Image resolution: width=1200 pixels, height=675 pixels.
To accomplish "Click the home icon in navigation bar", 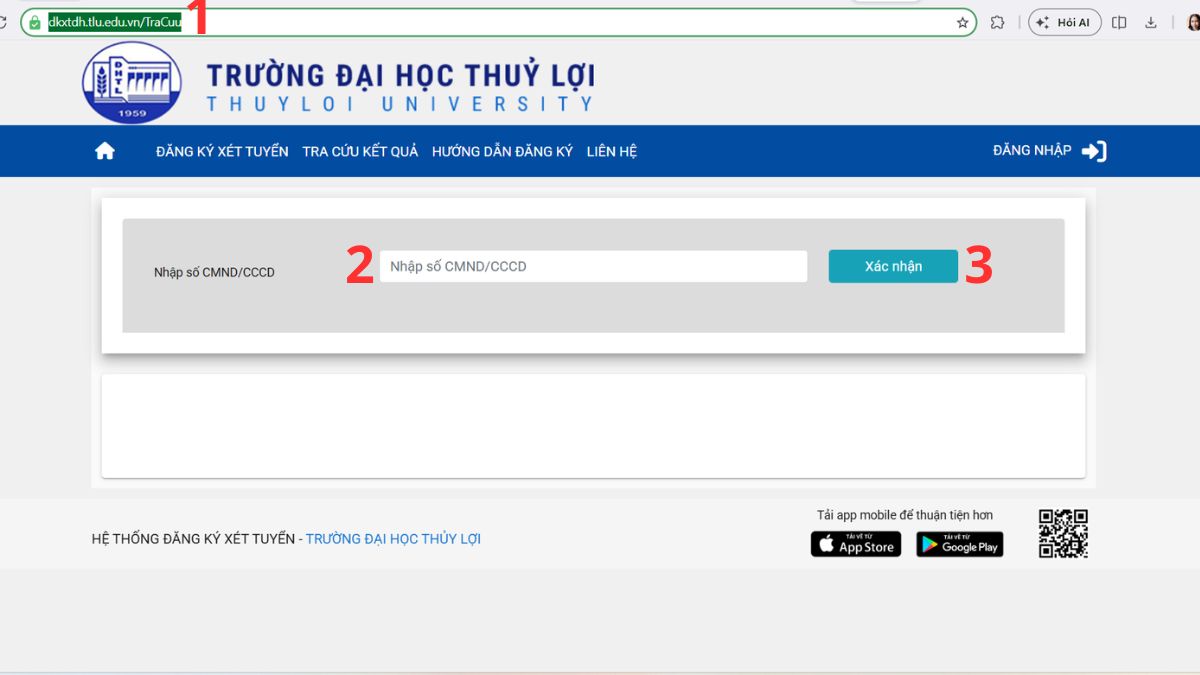I will point(105,151).
